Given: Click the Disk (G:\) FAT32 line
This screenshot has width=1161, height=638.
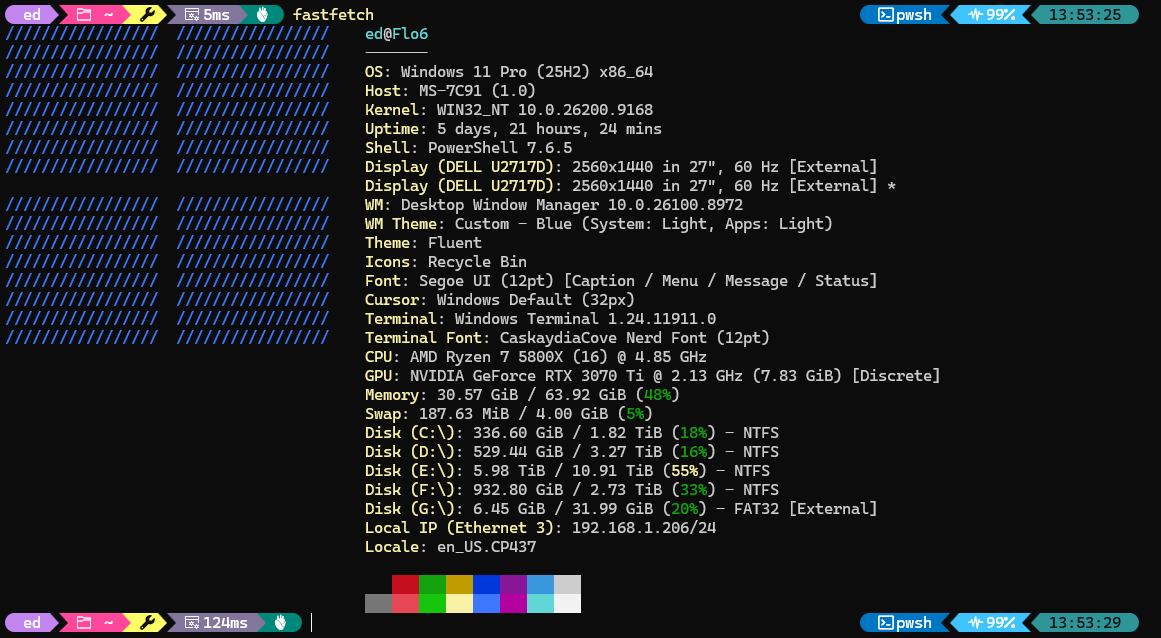Looking at the screenshot, I should 621,509.
